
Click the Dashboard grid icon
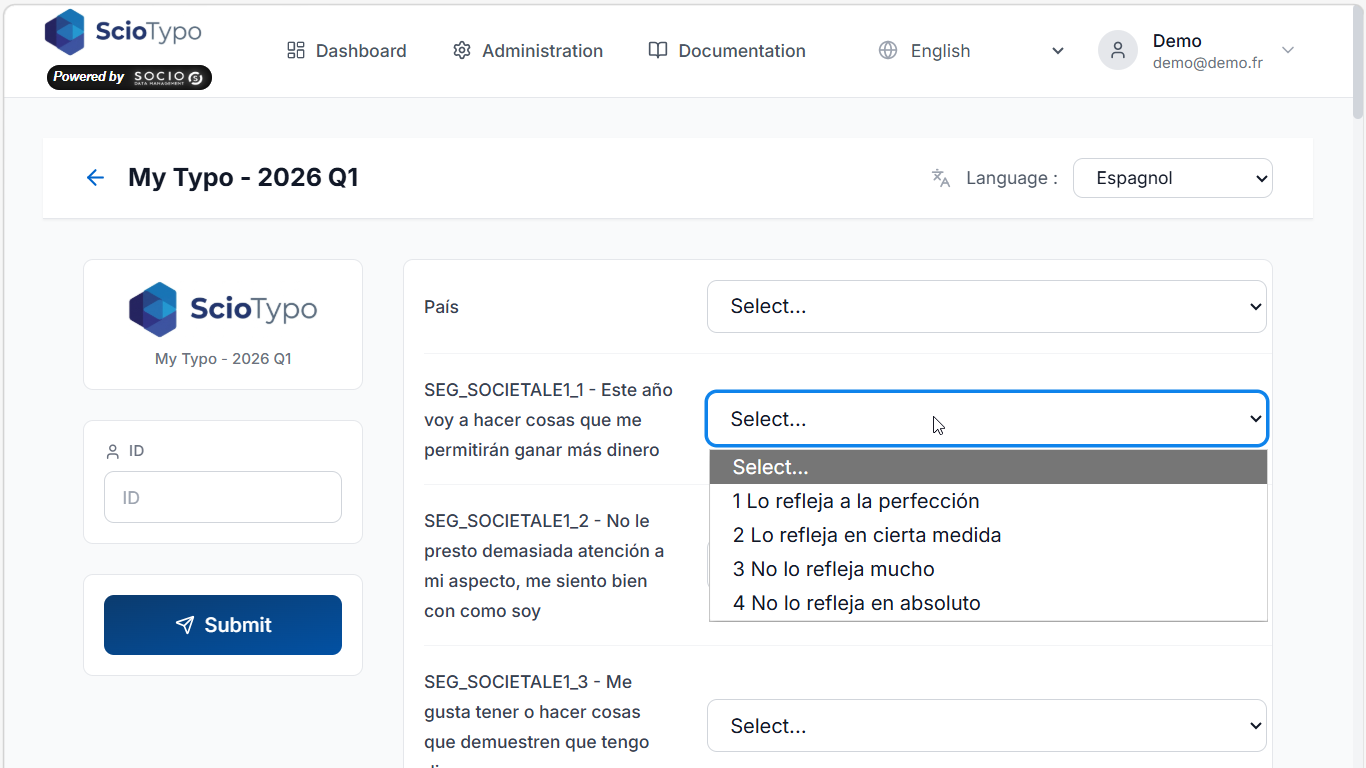coord(295,50)
